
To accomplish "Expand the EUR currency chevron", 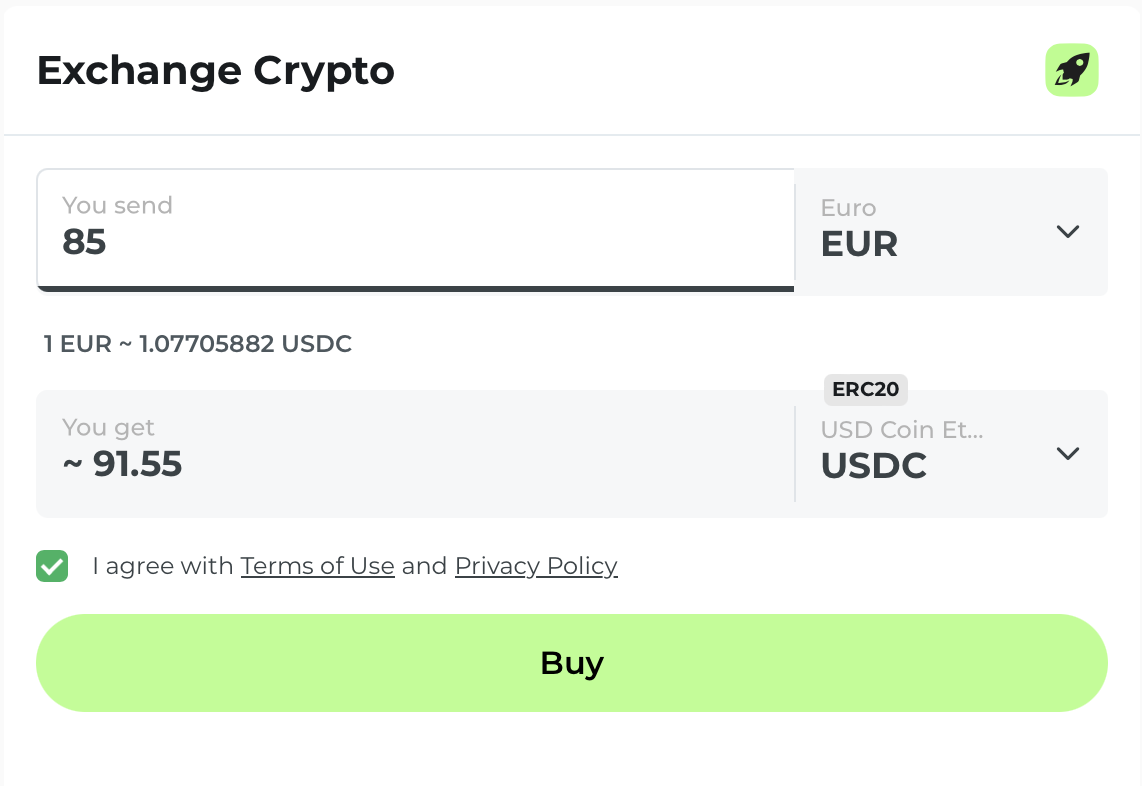I will point(1068,231).
